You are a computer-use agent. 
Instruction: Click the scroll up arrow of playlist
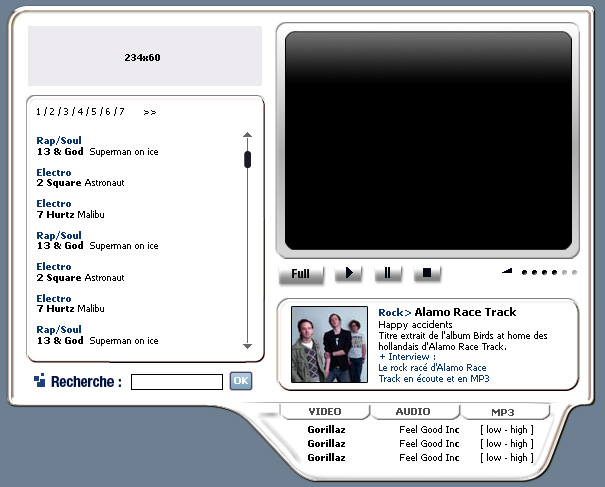(x=247, y=135)
